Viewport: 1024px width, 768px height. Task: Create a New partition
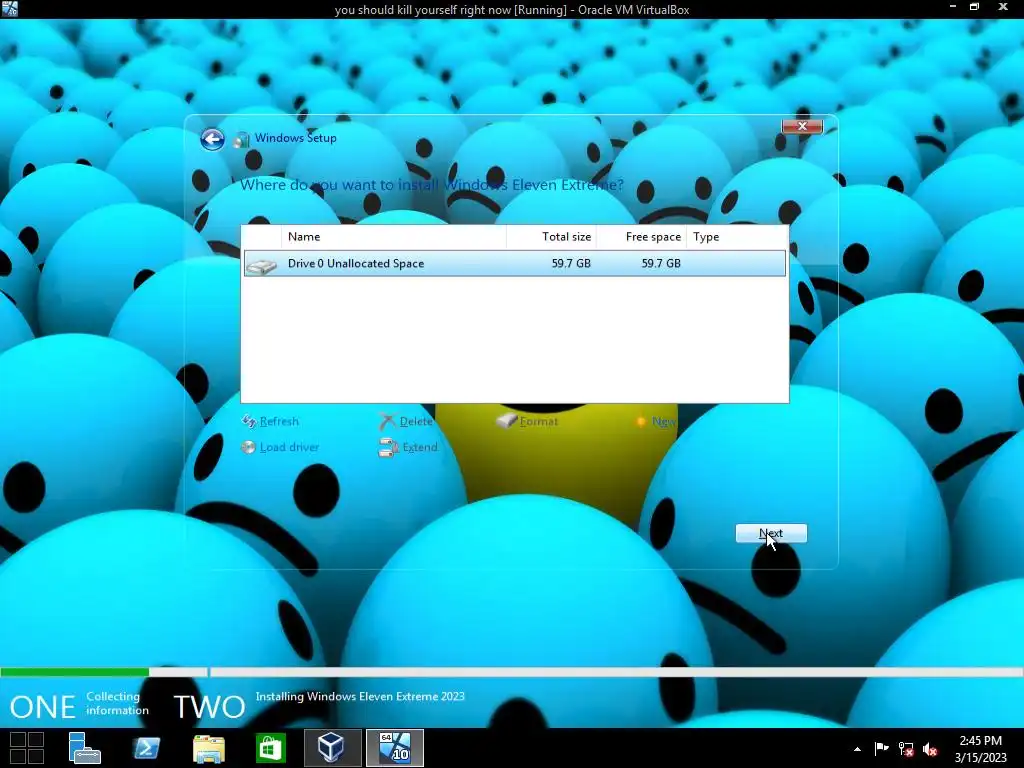click(664, 421)
